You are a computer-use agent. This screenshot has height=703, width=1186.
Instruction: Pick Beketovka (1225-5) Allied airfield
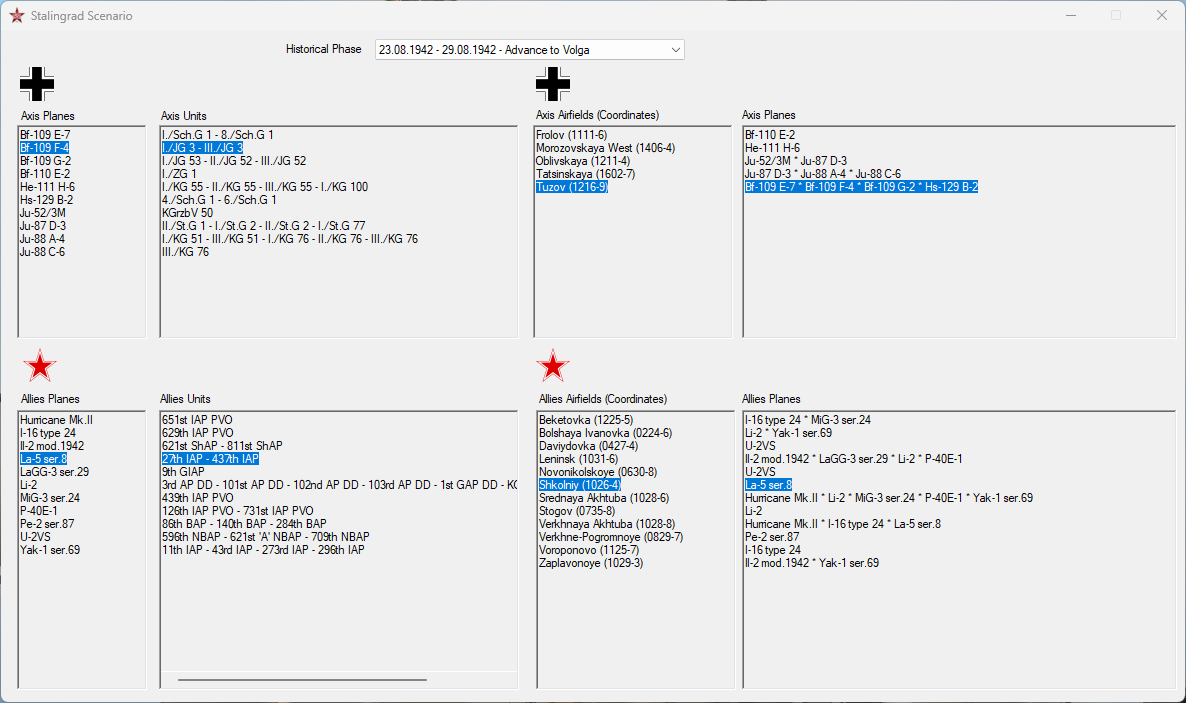point(586,420)
